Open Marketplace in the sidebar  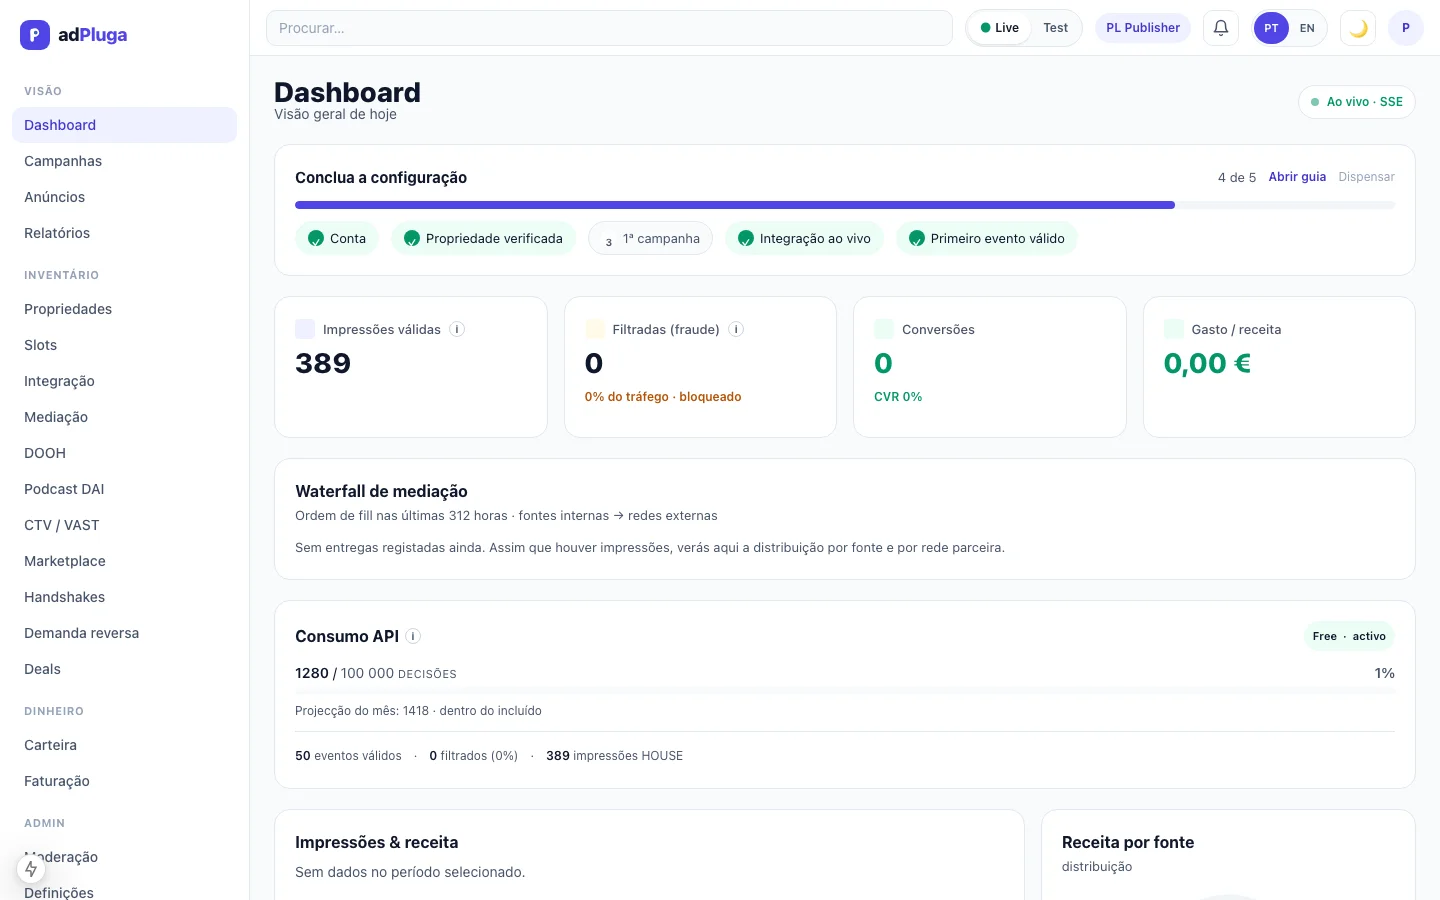click(124, 561)
